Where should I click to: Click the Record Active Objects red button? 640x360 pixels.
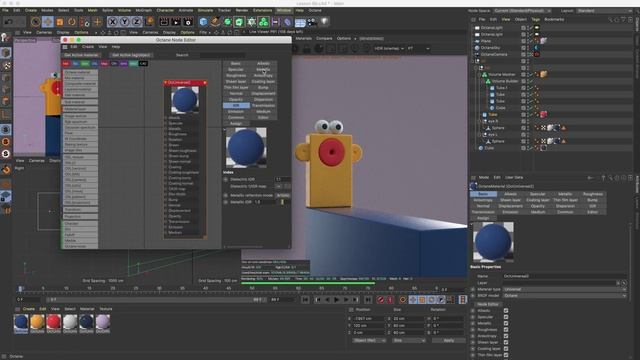[x=380, y=300]
